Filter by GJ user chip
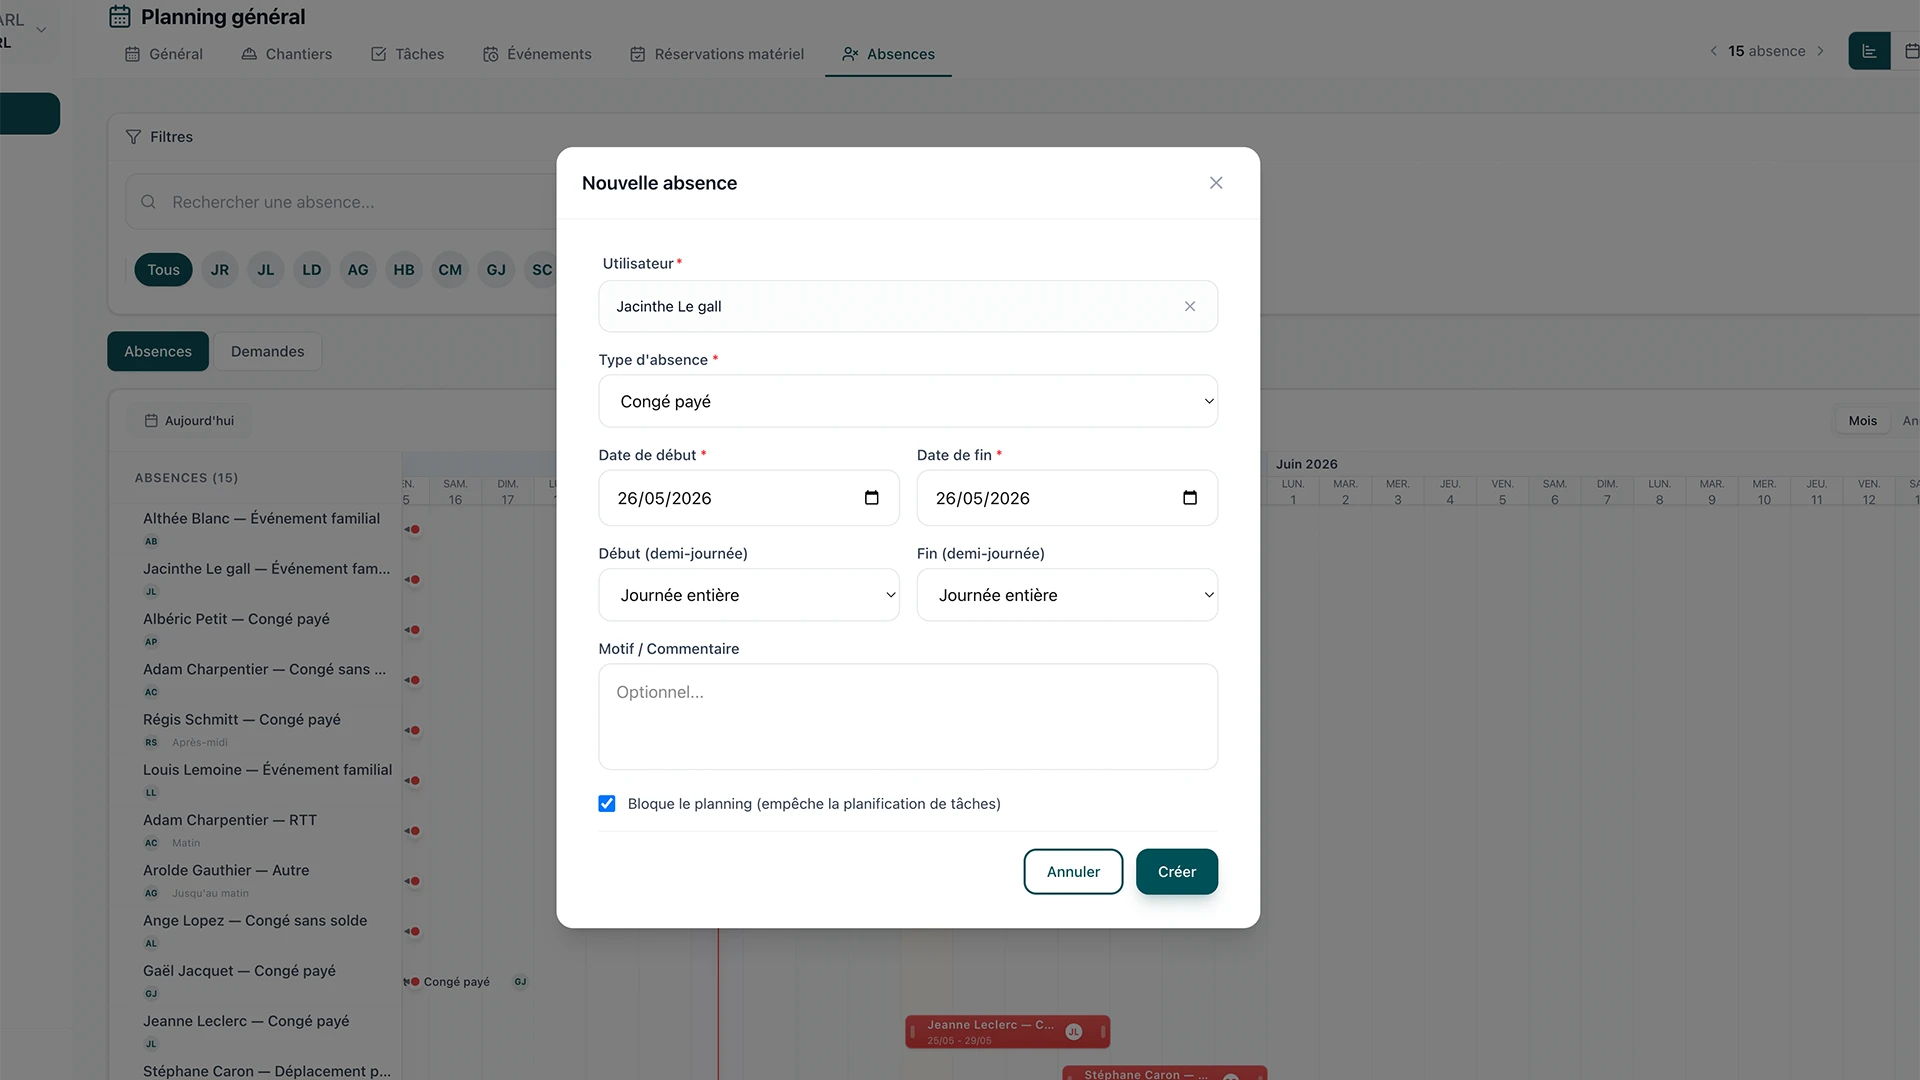 (x=496, y=270)
